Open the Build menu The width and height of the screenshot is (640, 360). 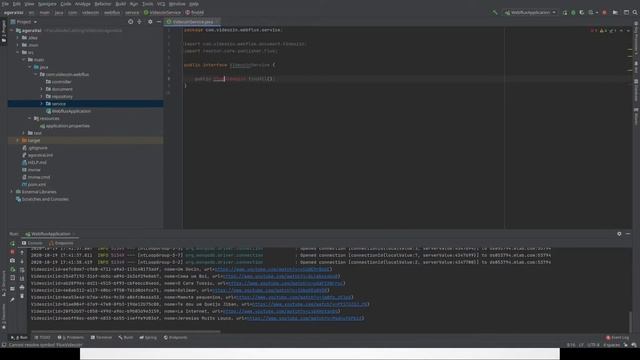(121, 4)
